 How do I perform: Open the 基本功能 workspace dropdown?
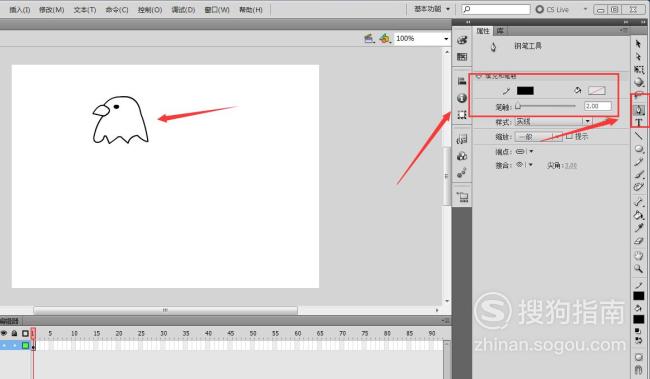[432, 9]
